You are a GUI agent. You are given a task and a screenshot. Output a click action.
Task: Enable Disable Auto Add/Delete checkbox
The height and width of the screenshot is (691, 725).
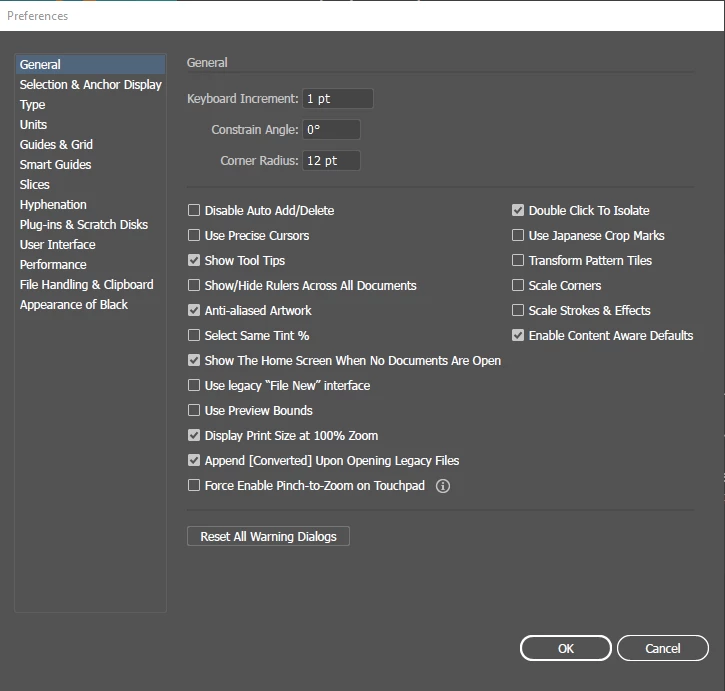click(194, 210)
